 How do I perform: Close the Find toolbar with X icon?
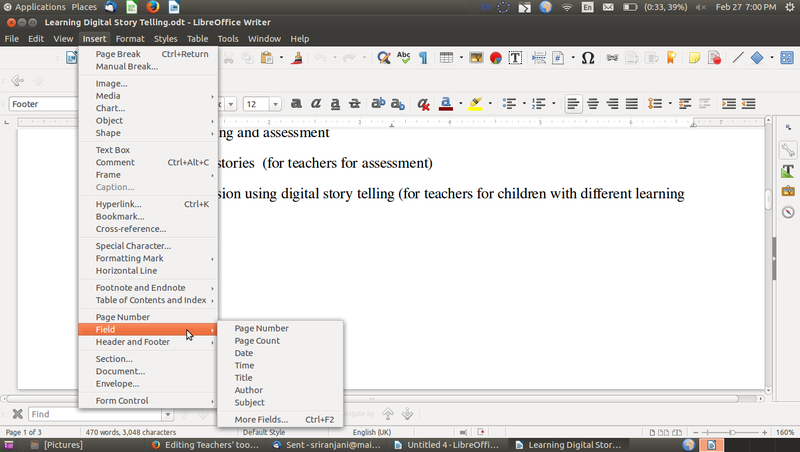pyautogui.click(x=17, y=414)
